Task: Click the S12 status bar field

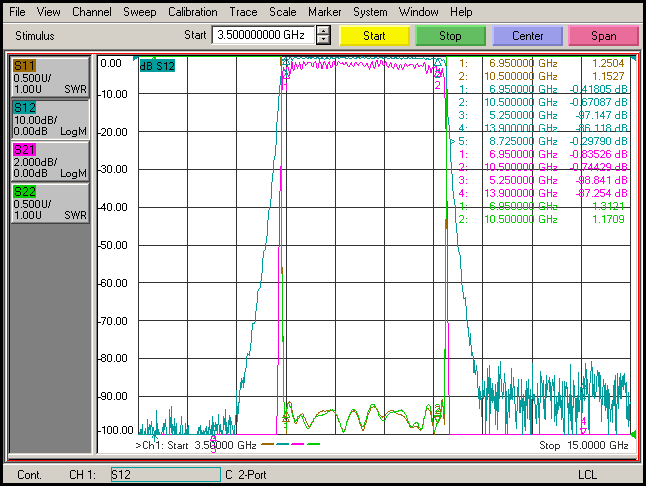Action: coord(166,474)
